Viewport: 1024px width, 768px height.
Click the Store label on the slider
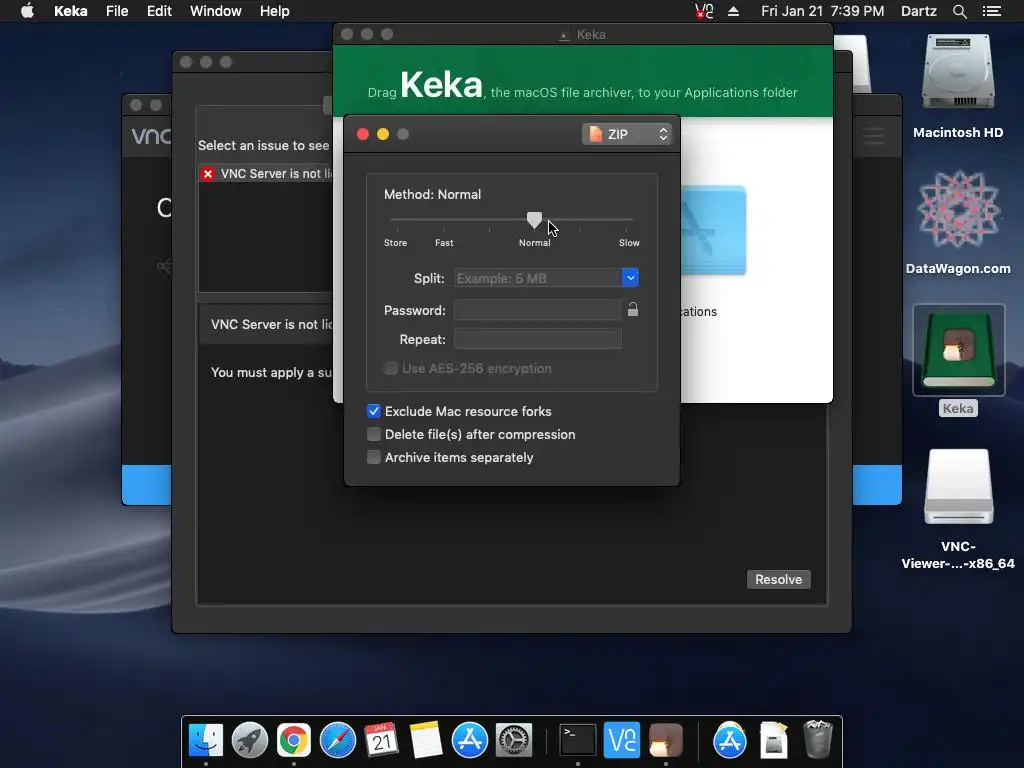coord(395,243)
